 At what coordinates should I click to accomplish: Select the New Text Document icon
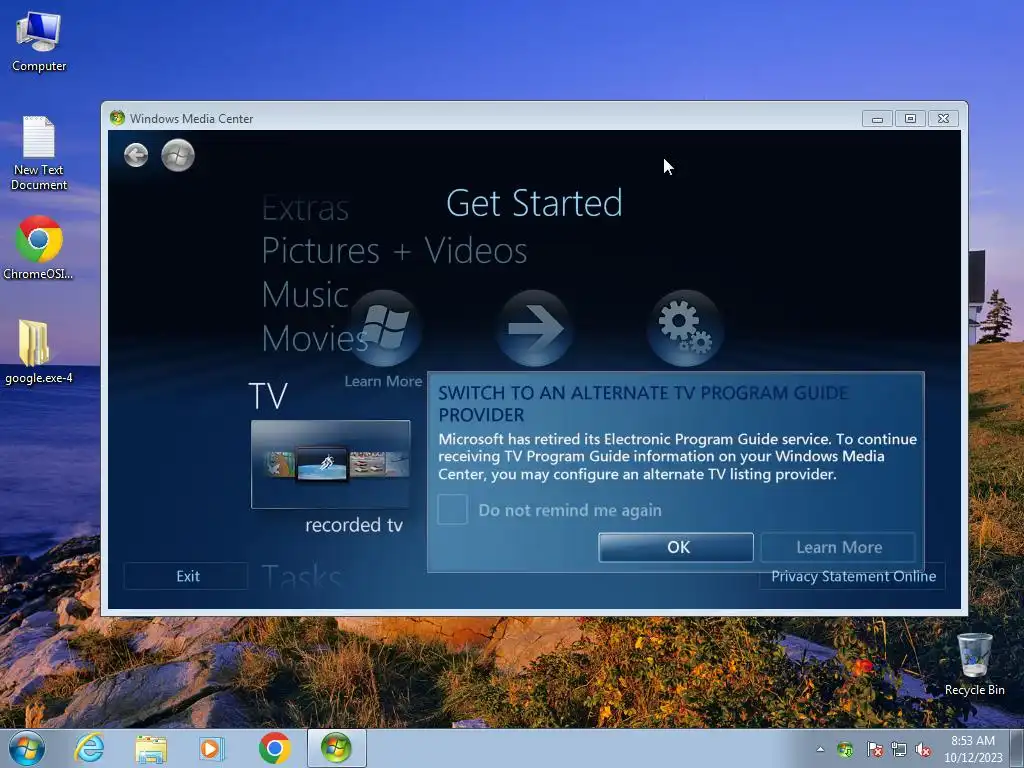tap(39, 154)
